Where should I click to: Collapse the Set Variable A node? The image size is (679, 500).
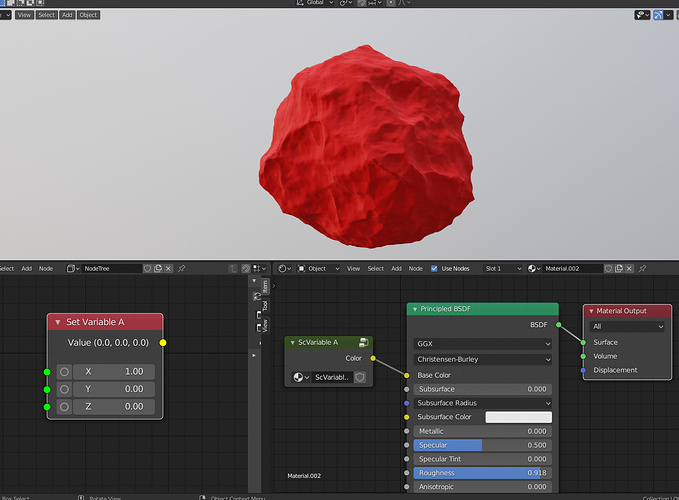click(58, 322)
